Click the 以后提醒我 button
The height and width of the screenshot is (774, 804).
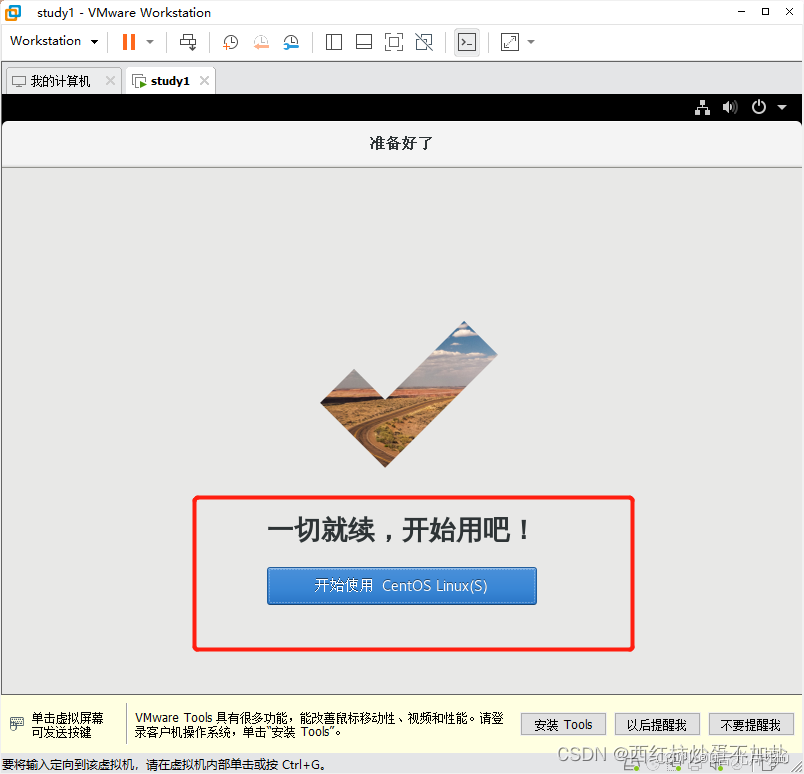click(x=657, y=725)
